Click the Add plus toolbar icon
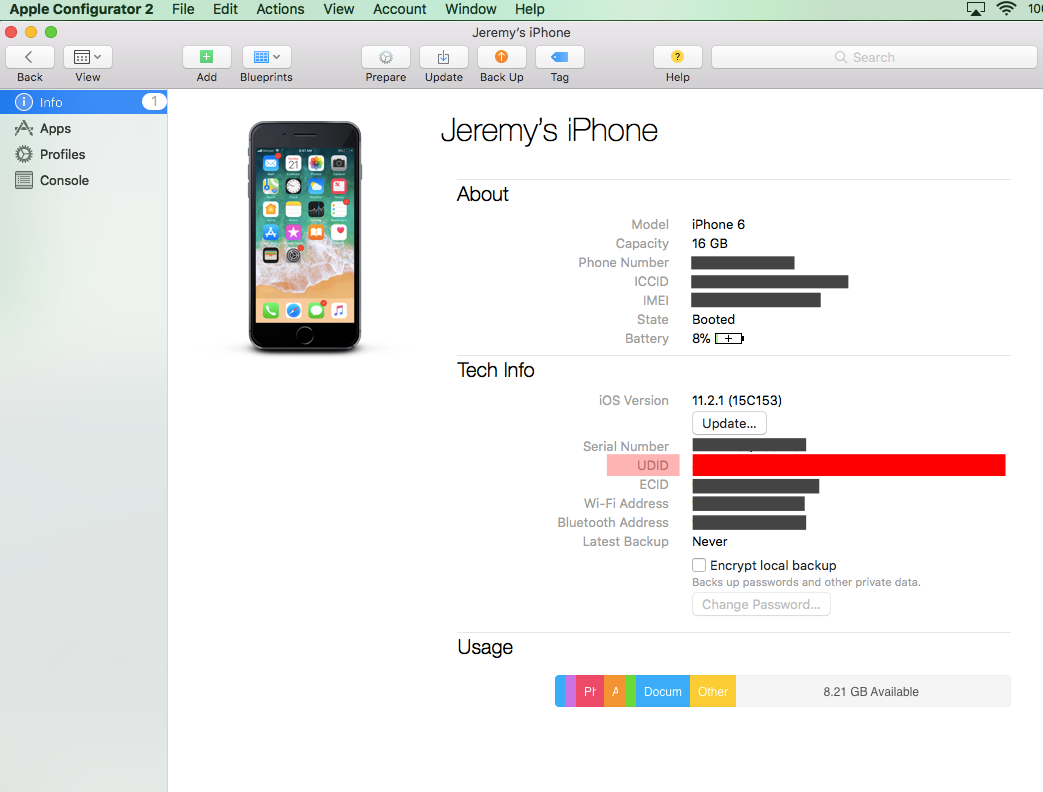 coord(207,57)
